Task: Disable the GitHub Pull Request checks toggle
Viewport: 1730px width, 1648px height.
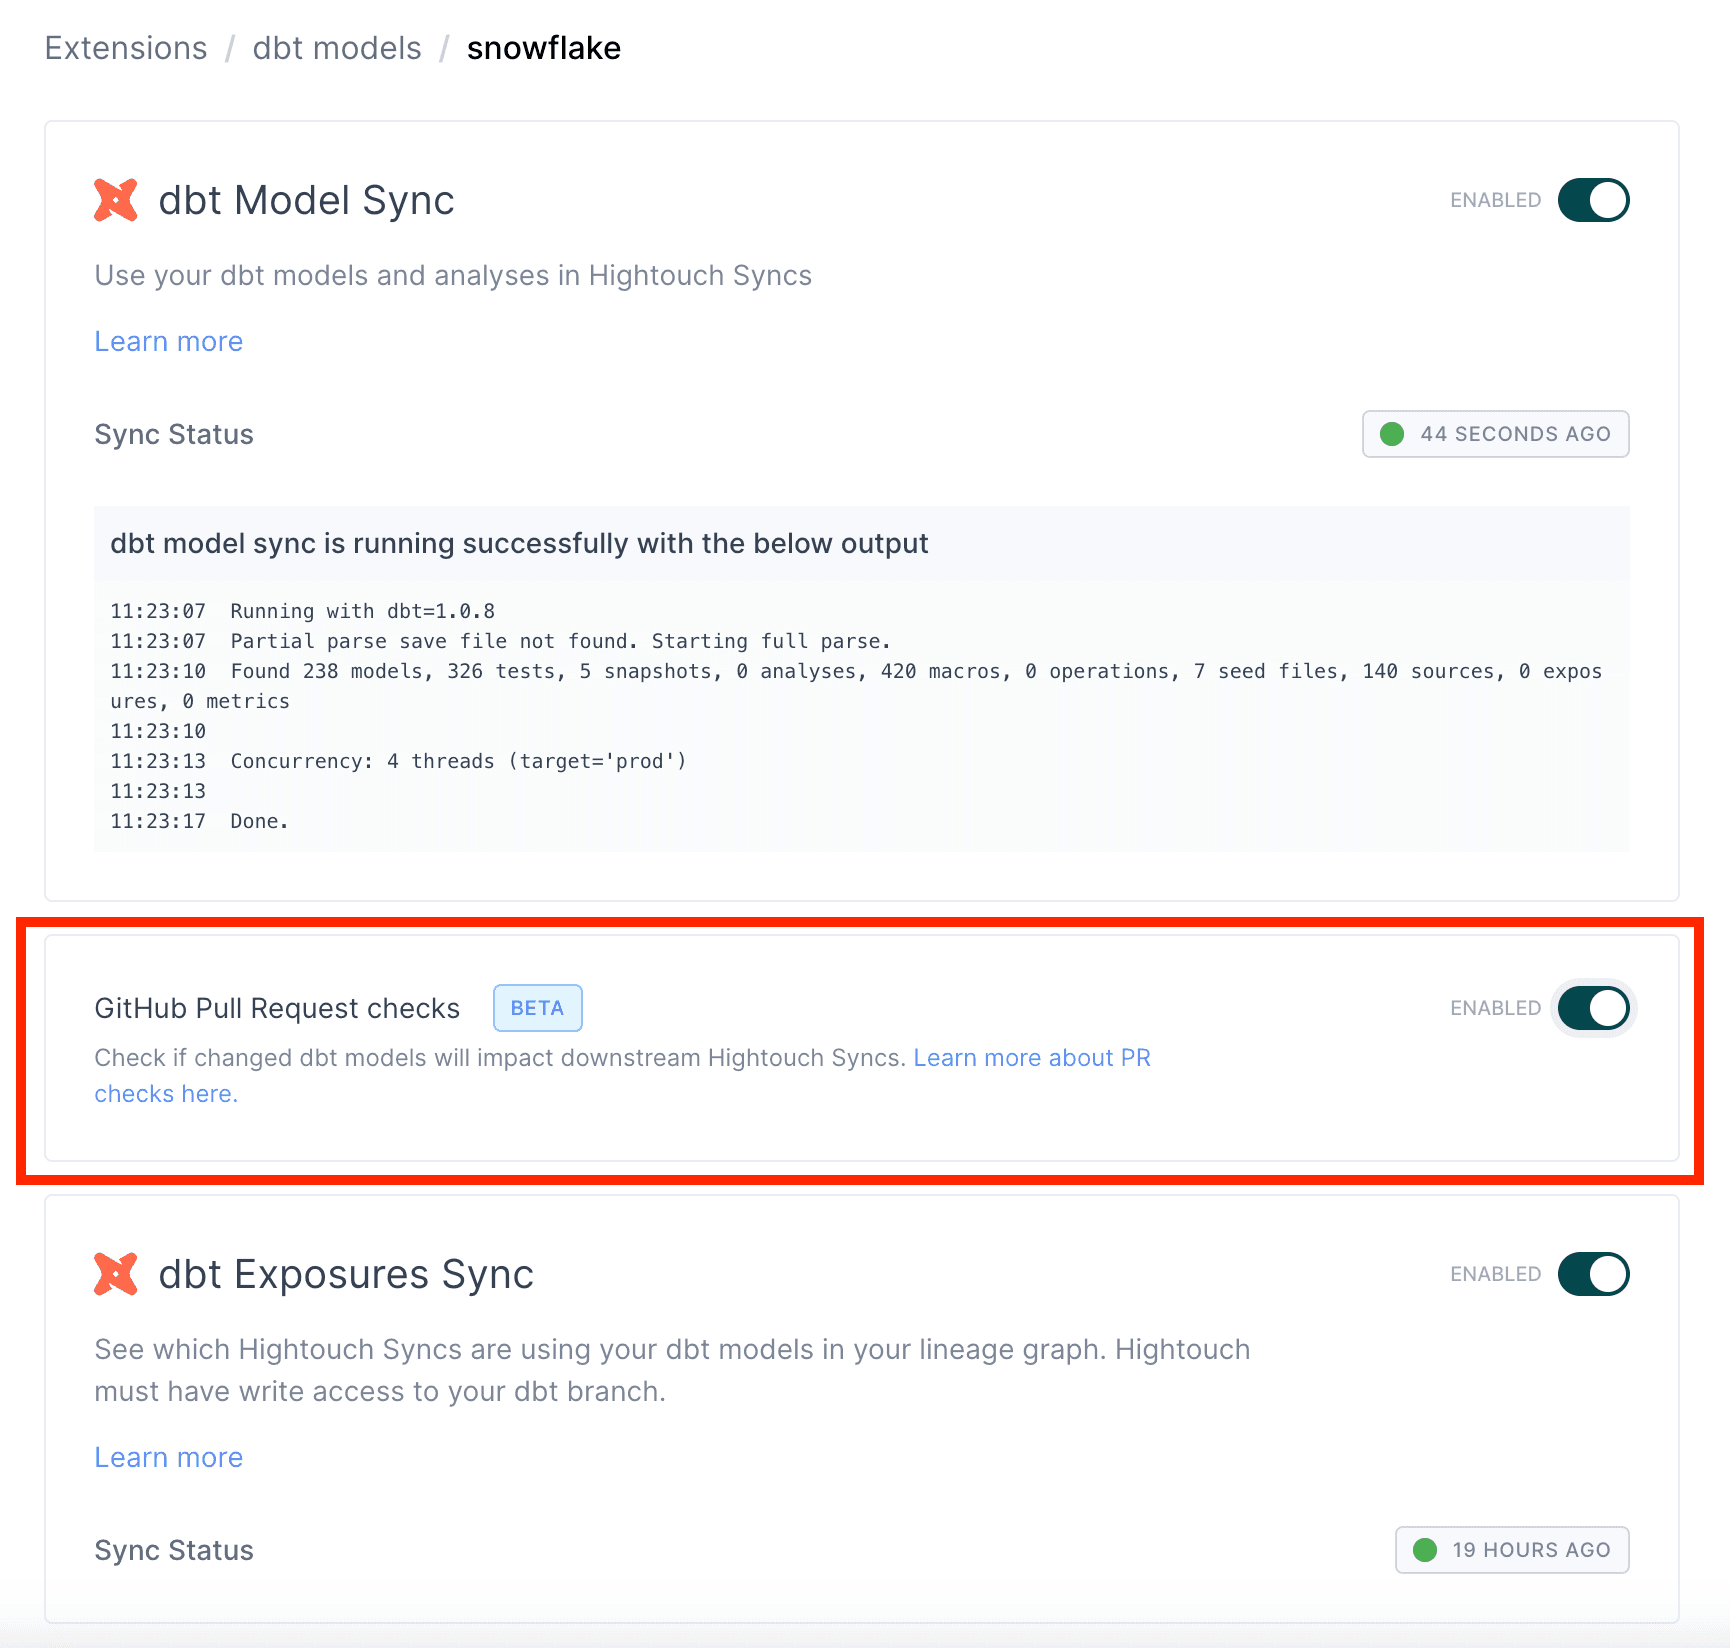Action: pyautogui.click(x=1593, y=1008)
